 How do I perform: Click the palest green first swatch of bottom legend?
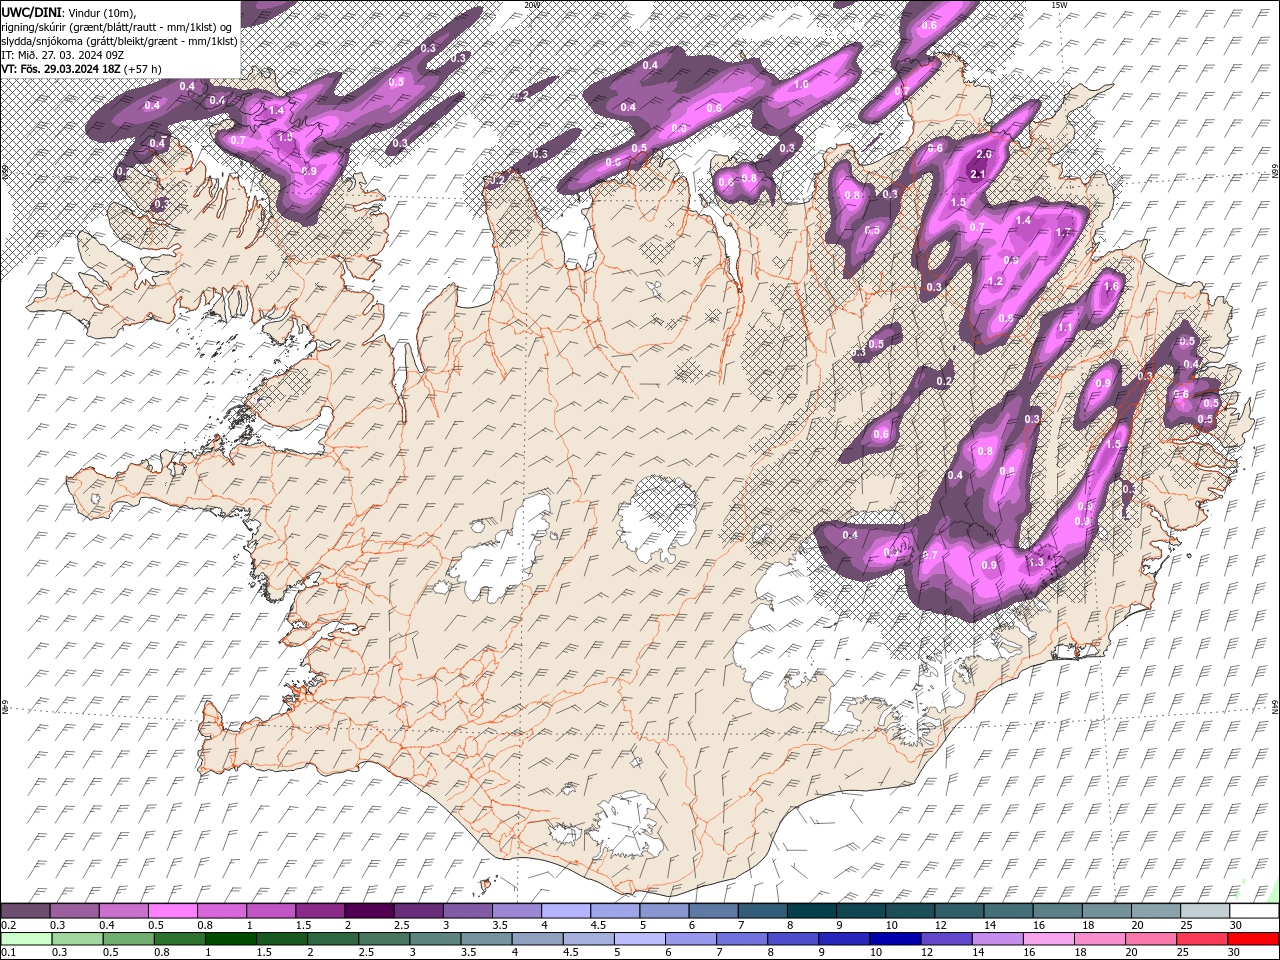click(x=26, y=939)
